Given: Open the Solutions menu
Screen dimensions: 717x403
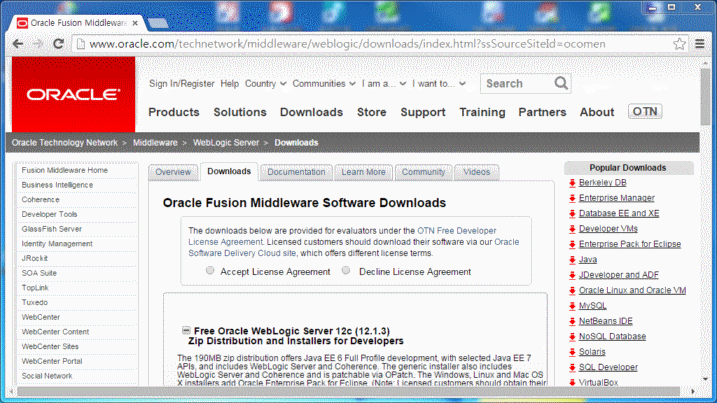Looking at the screenshot, I should pyautogui.click(x=240, y=112).
